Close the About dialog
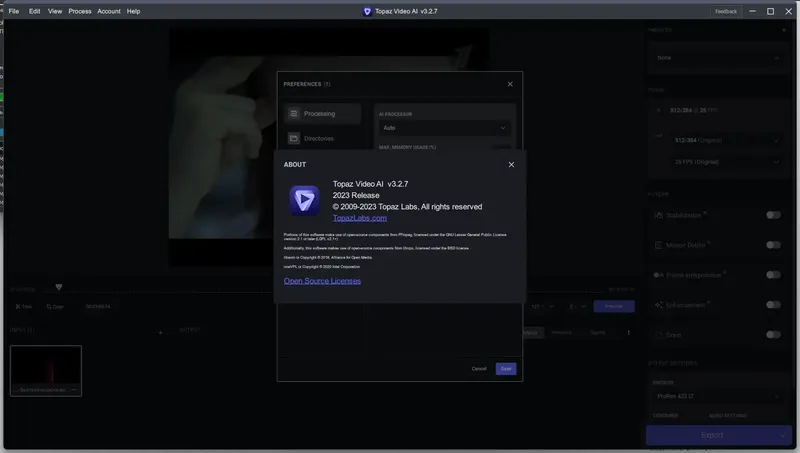The width and height of the screenshot is (800, 453). [511, 165]
